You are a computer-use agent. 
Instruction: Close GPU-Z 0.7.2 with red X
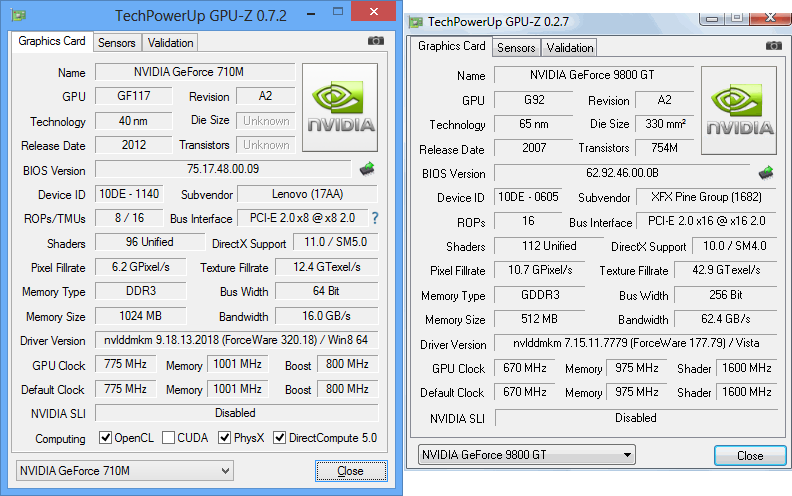[x=374, y=12]
